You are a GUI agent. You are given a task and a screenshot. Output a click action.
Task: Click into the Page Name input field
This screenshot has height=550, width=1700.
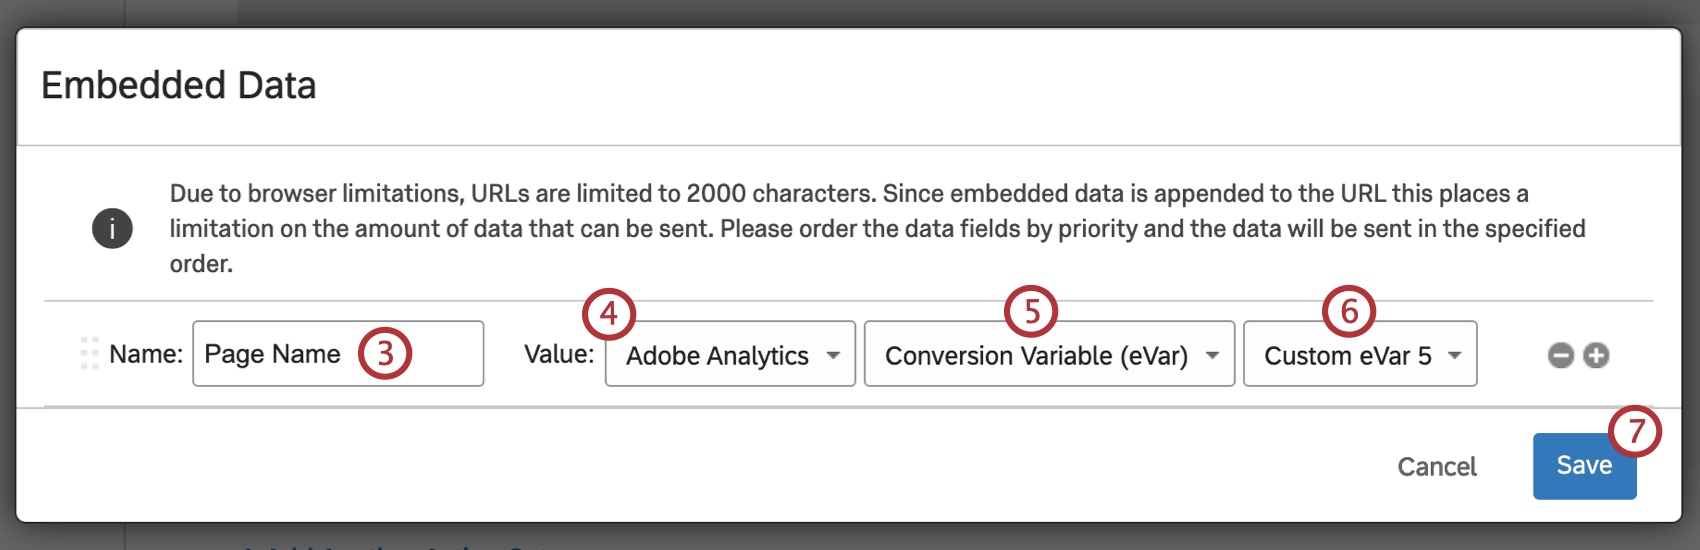click(x=338, y=353)
